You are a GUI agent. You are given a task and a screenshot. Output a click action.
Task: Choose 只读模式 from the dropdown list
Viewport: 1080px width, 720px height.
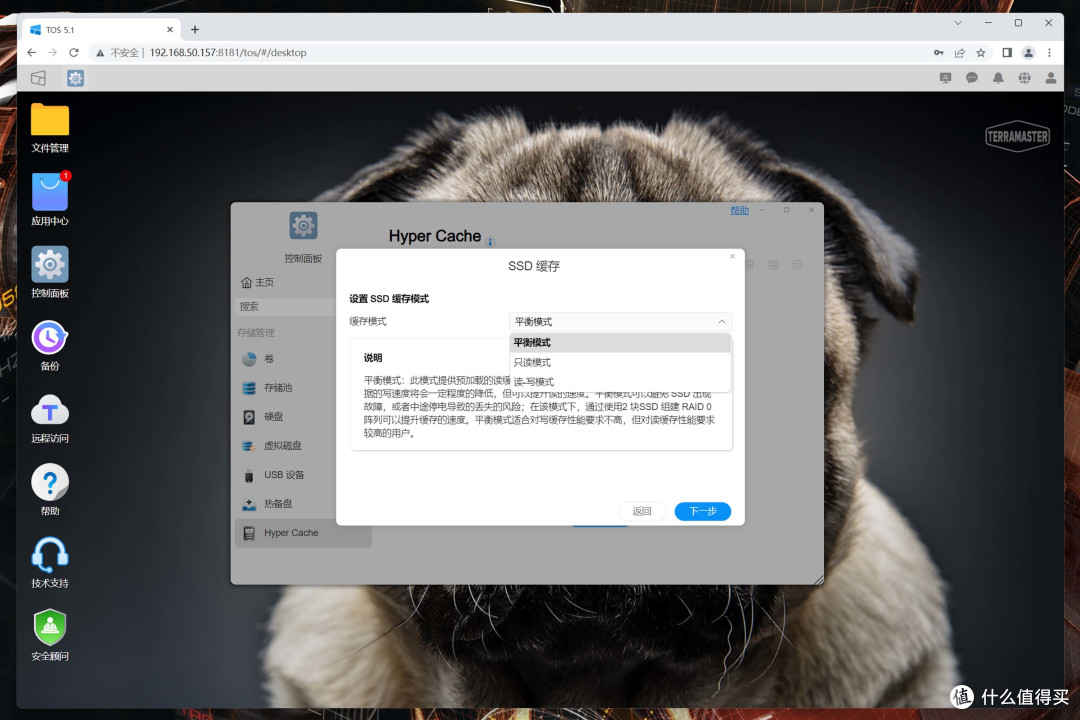pyautogui.click(x=620, y=362)
